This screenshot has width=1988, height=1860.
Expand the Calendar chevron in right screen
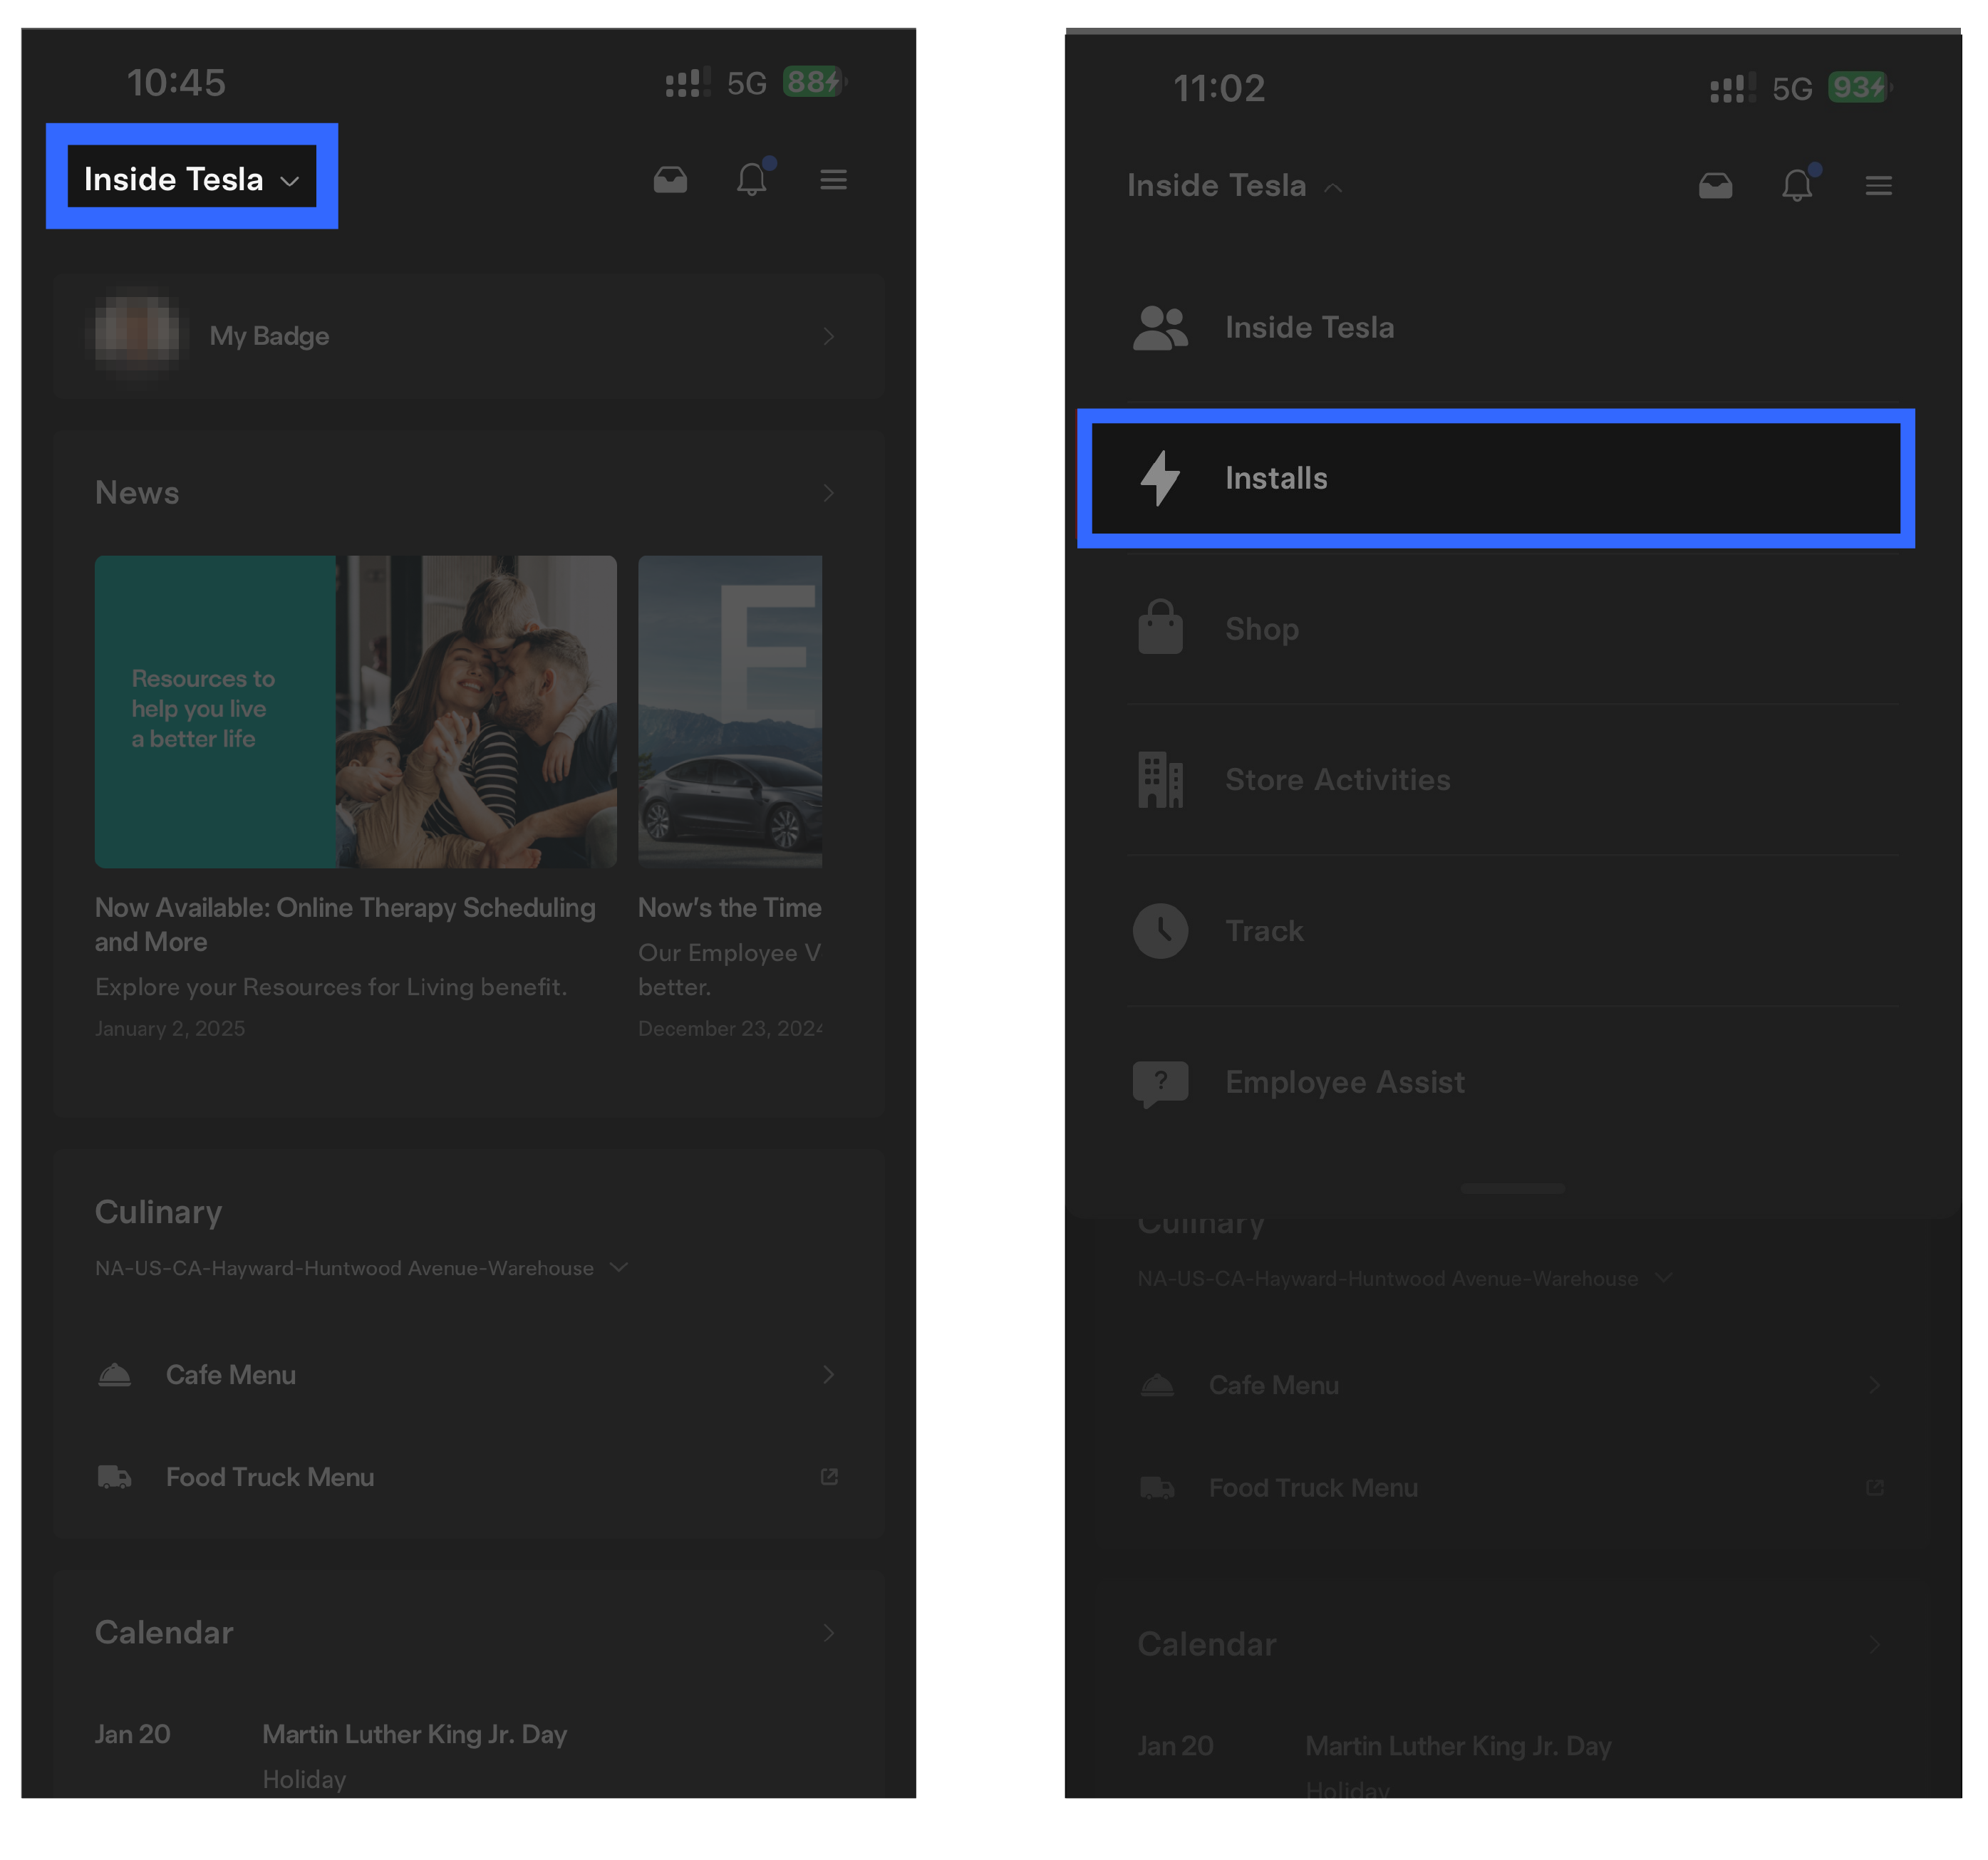pos(1874,1645)
